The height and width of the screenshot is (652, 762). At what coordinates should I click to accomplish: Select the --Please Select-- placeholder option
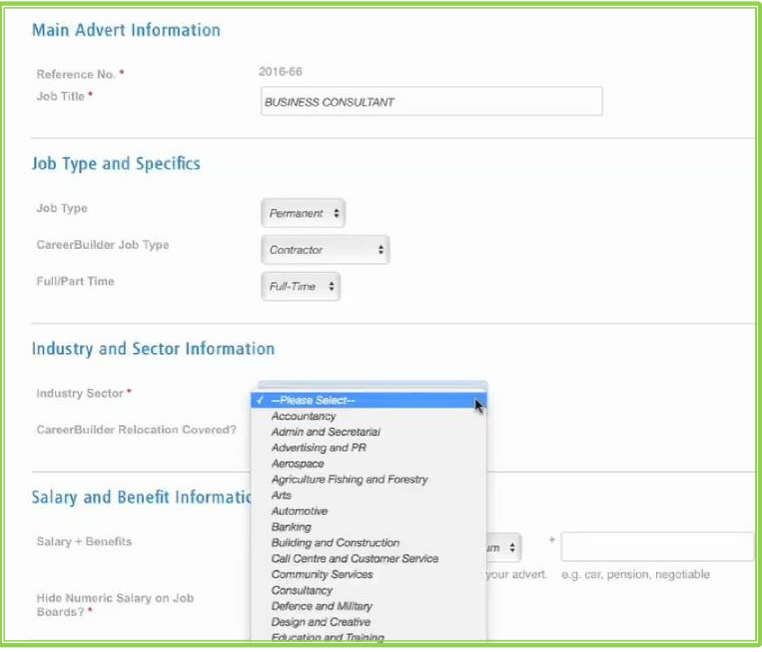point(313,400)
